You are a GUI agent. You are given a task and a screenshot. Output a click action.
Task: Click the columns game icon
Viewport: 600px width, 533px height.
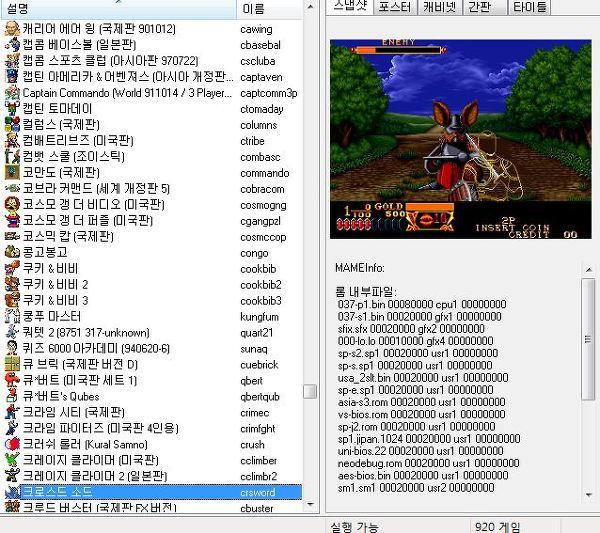click(x=12, y=125)
